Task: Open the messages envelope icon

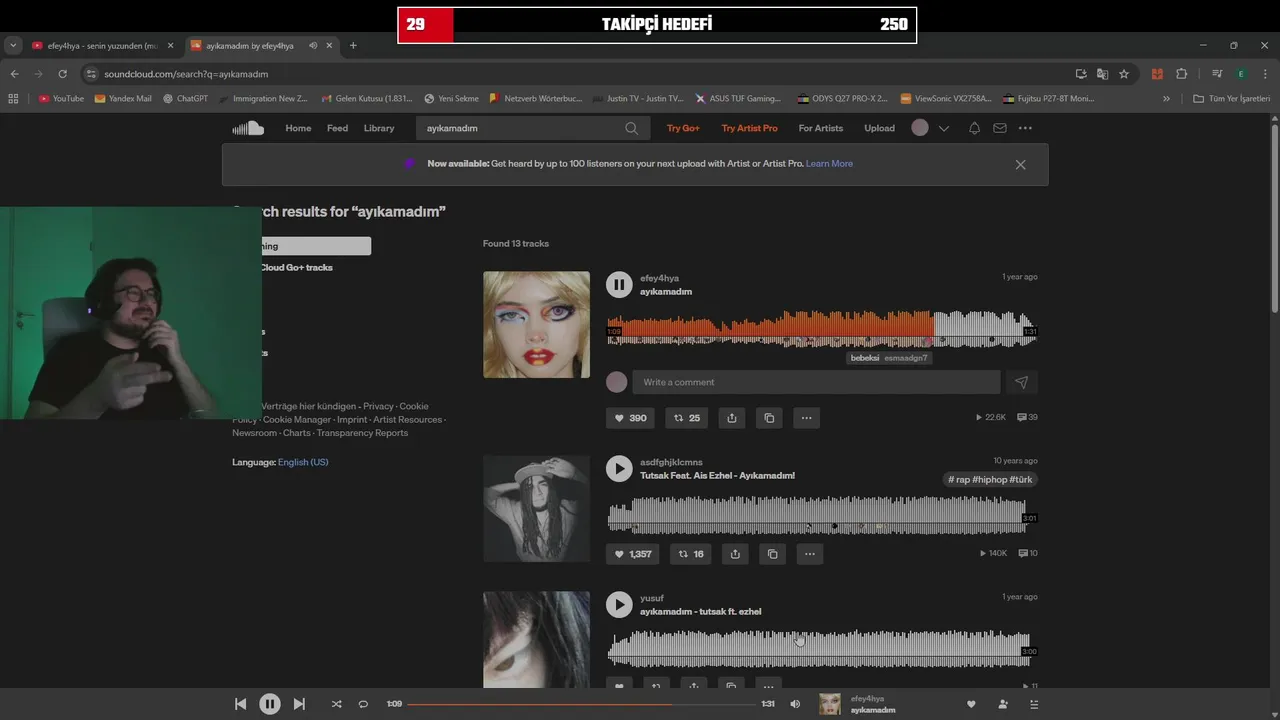Action: (1000, 128)
